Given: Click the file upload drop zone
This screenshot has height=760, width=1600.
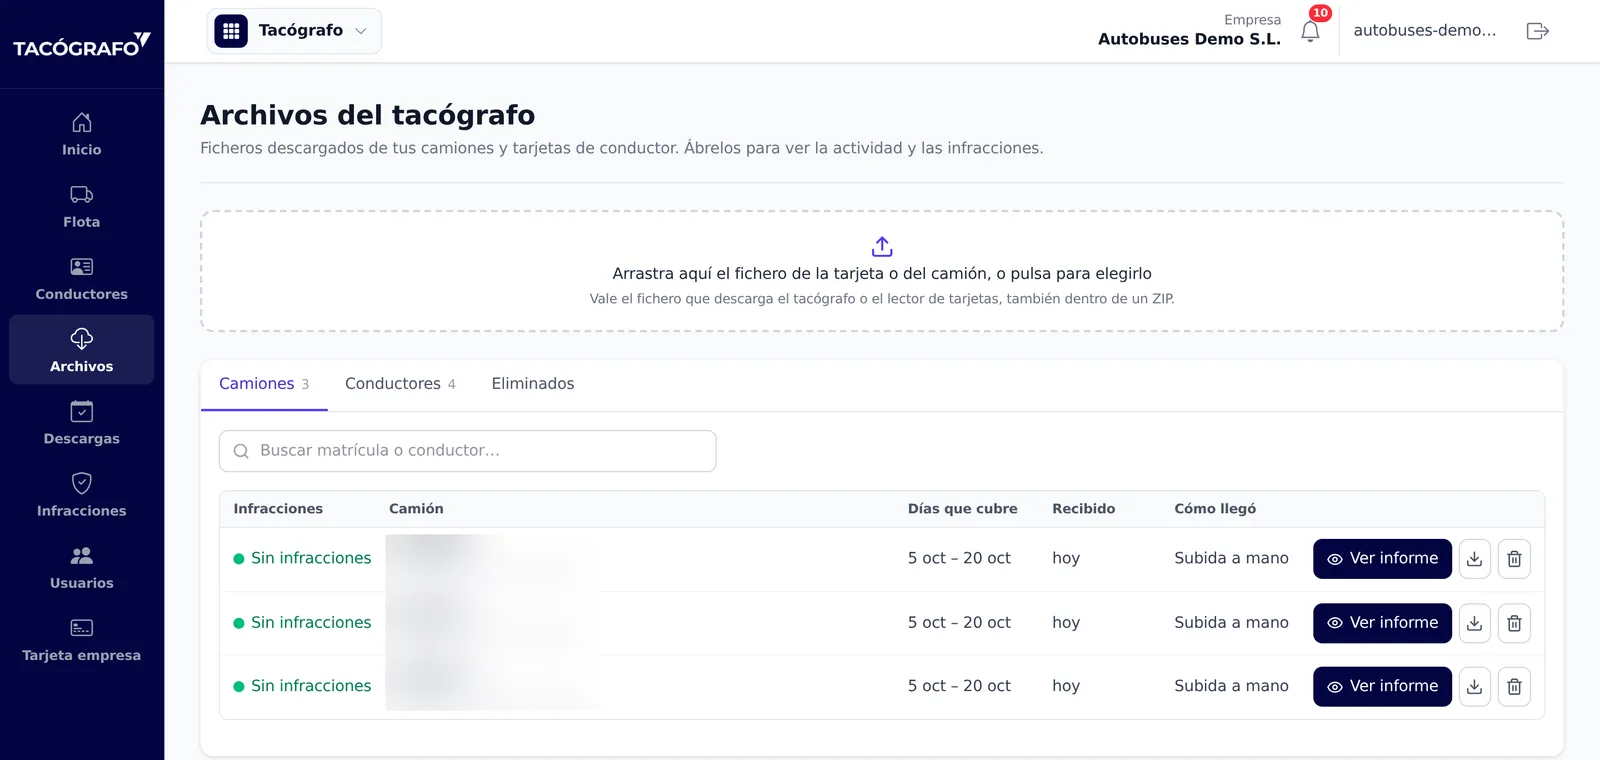Looking at the screenshot, I should click(882, 271).
